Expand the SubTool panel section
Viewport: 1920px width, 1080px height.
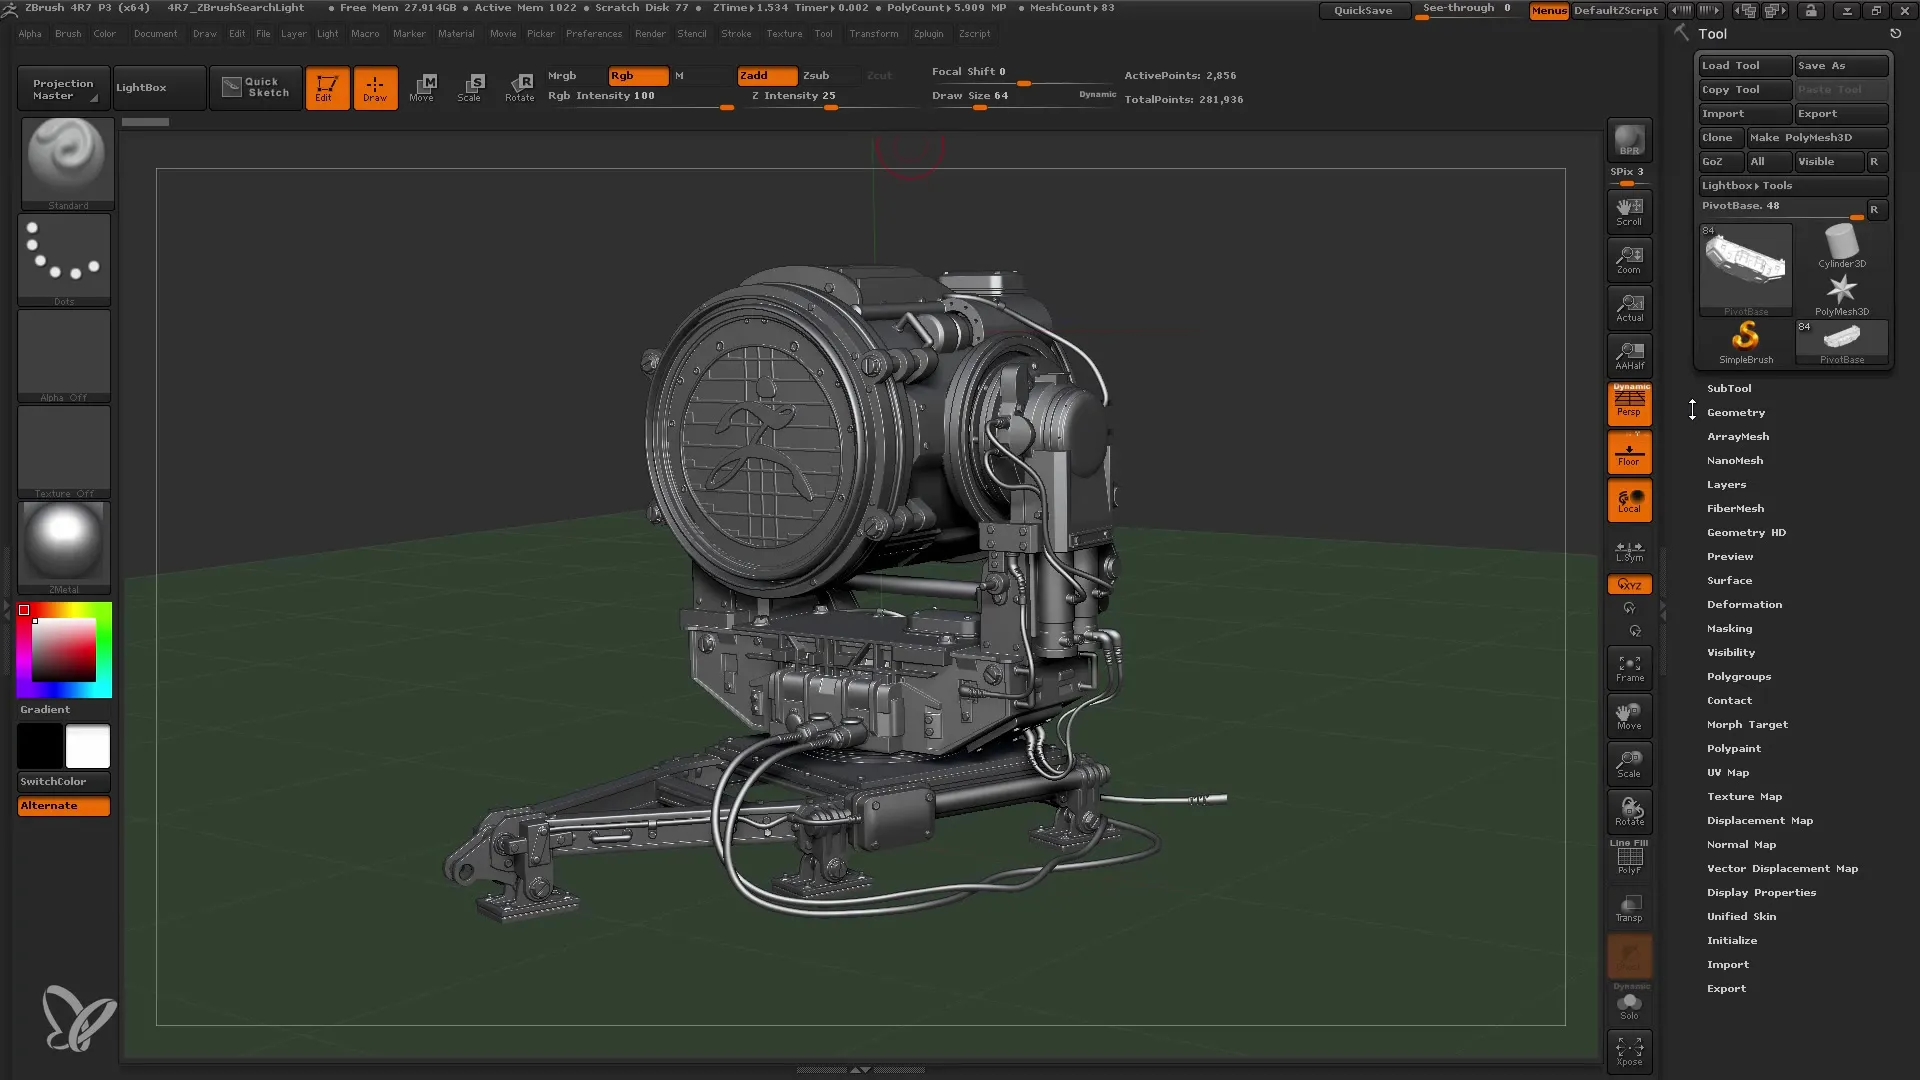1729,388
